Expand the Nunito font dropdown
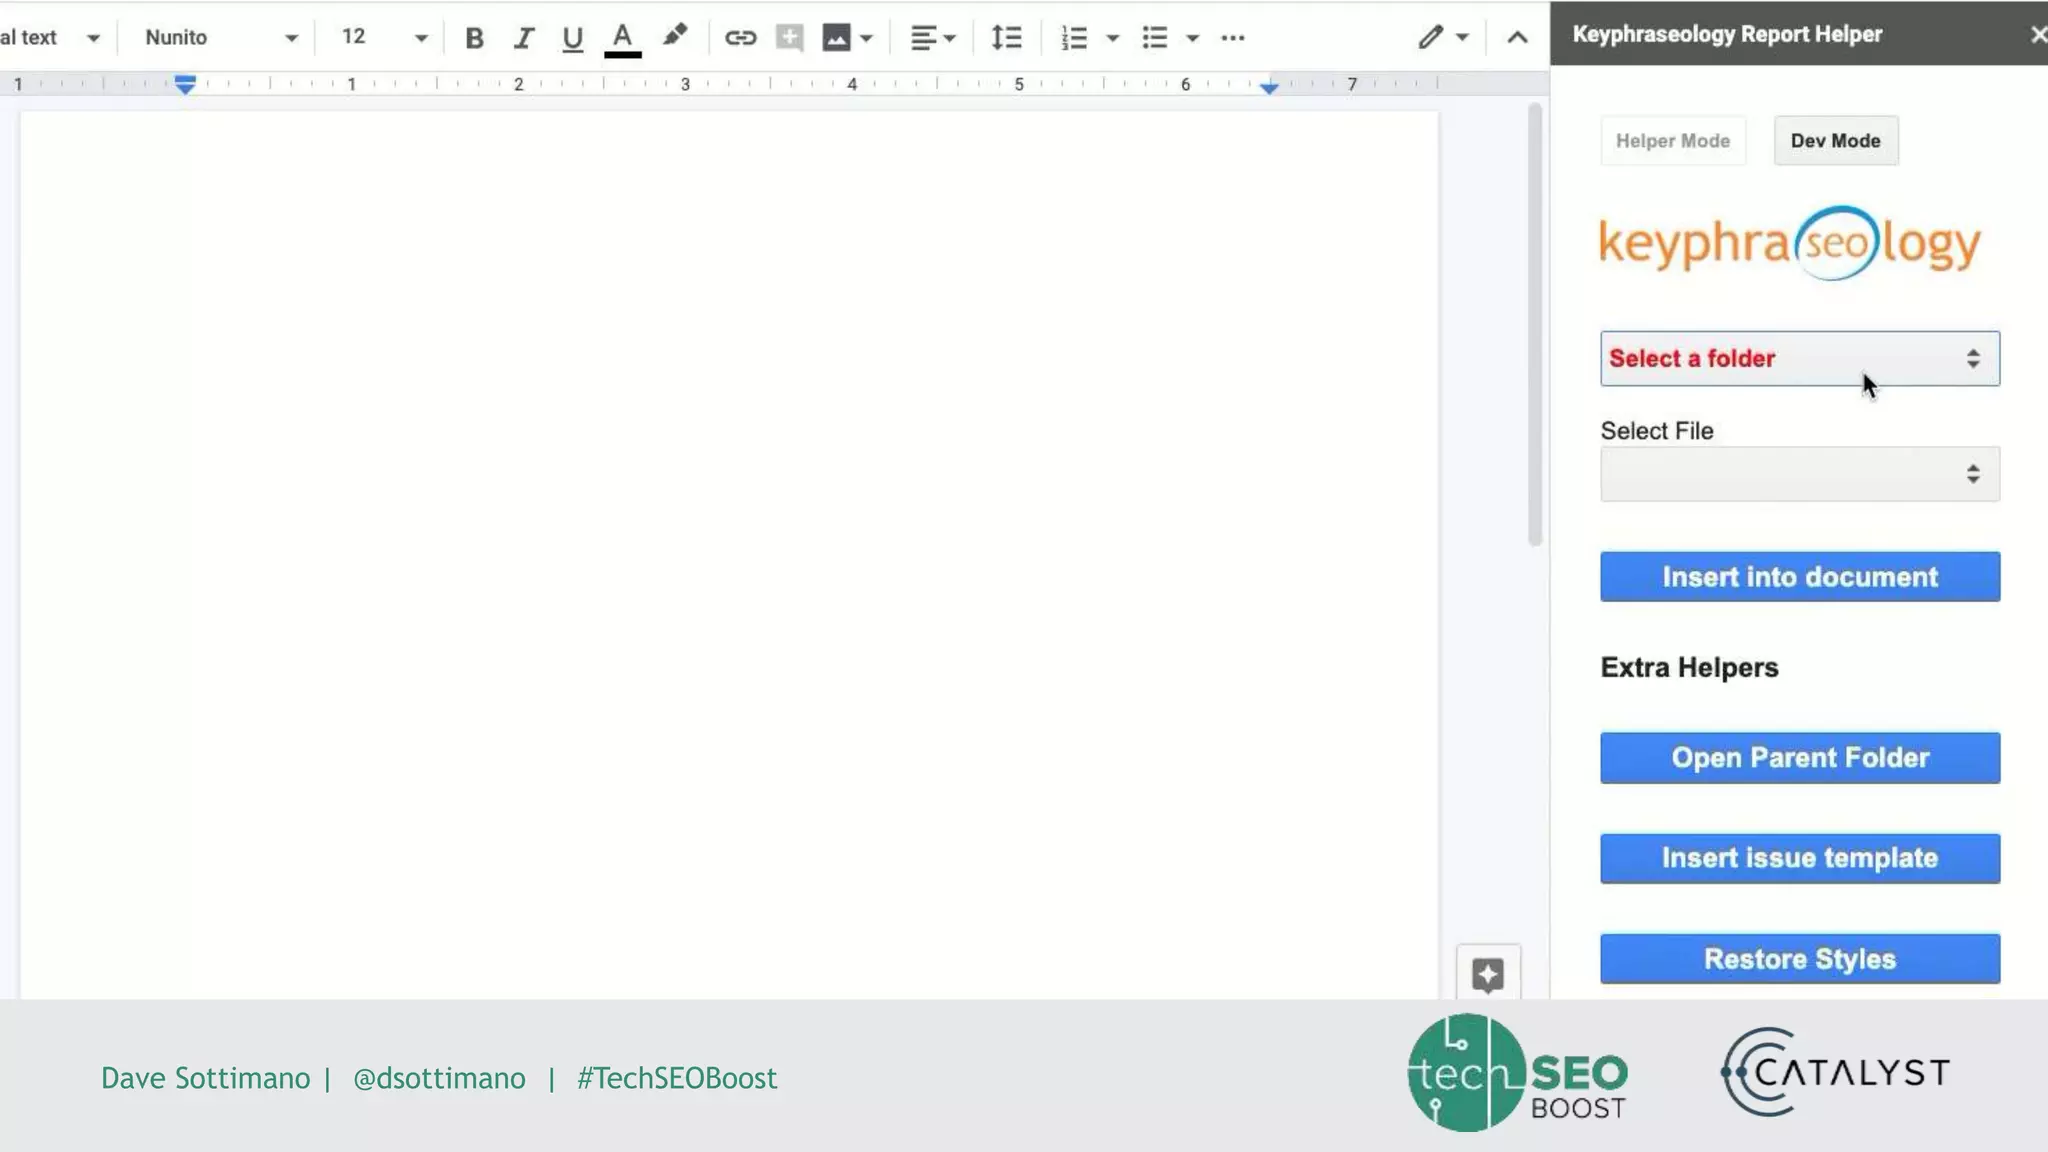Screen dimensions: 2048x1152 click(x=221, y=38)
